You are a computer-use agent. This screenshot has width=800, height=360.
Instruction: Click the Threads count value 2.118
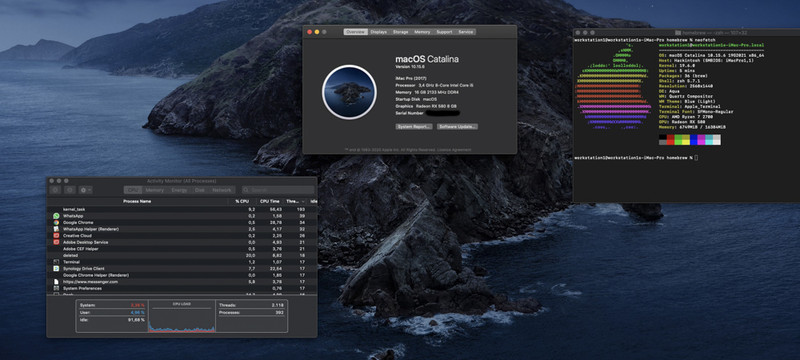(x=278, y=305)
